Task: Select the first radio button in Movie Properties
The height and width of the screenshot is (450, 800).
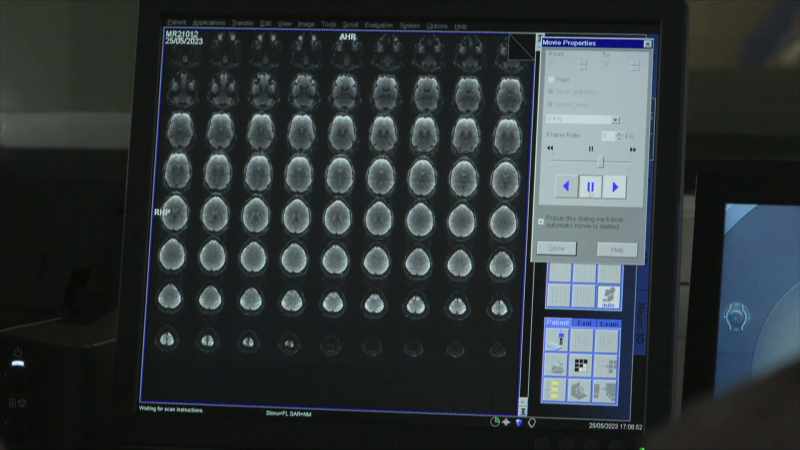Action: click(551, 80)
